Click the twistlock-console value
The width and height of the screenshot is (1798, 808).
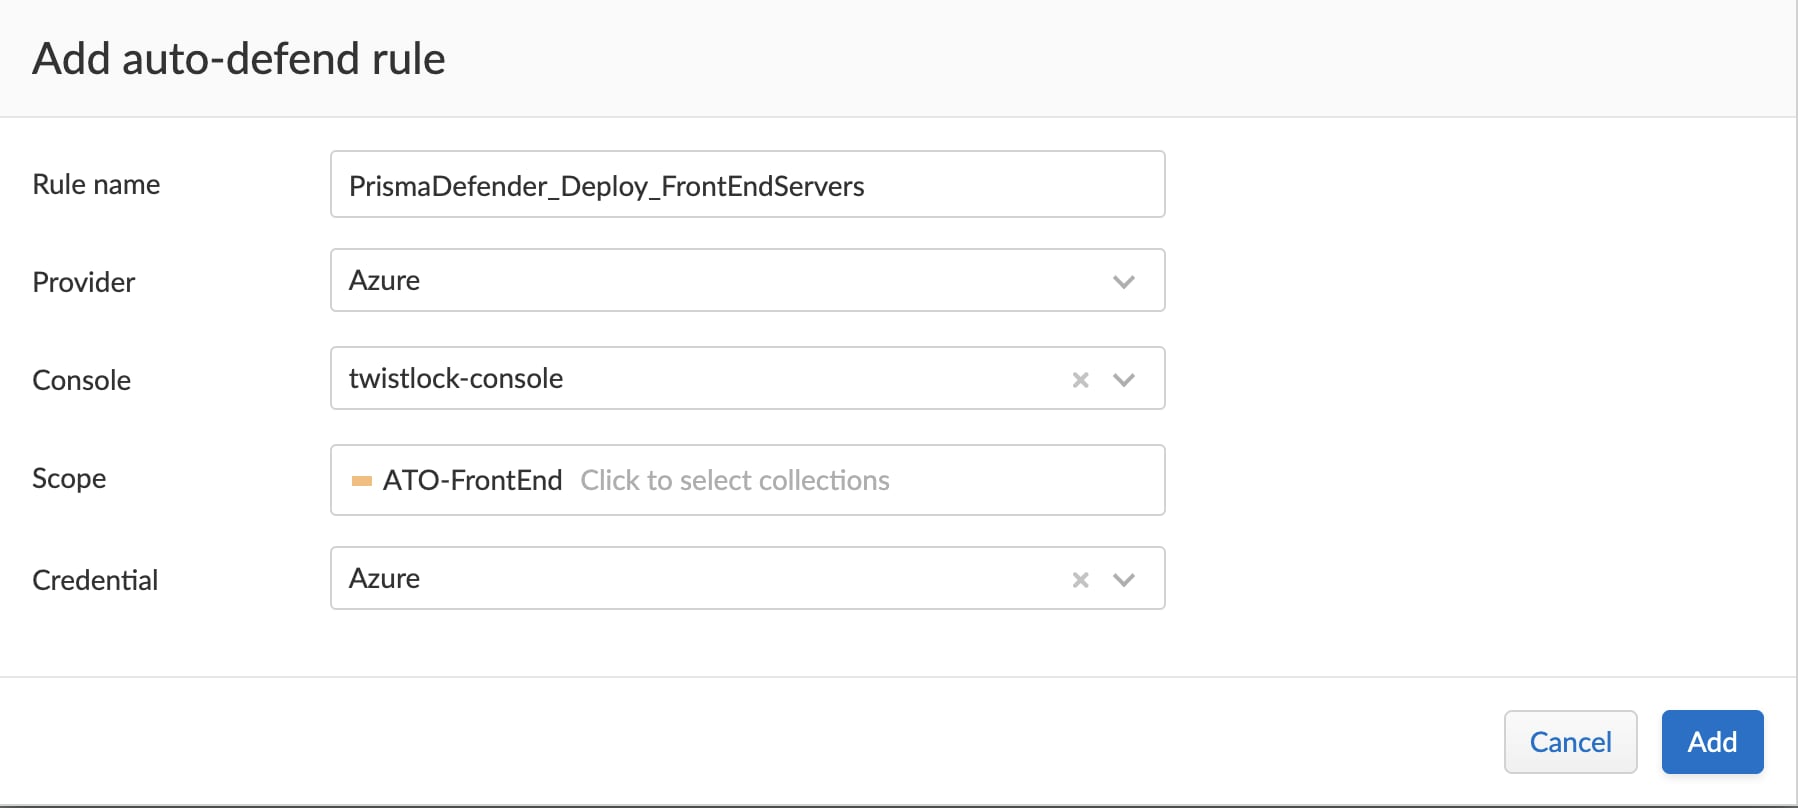(x=456, y=378)
